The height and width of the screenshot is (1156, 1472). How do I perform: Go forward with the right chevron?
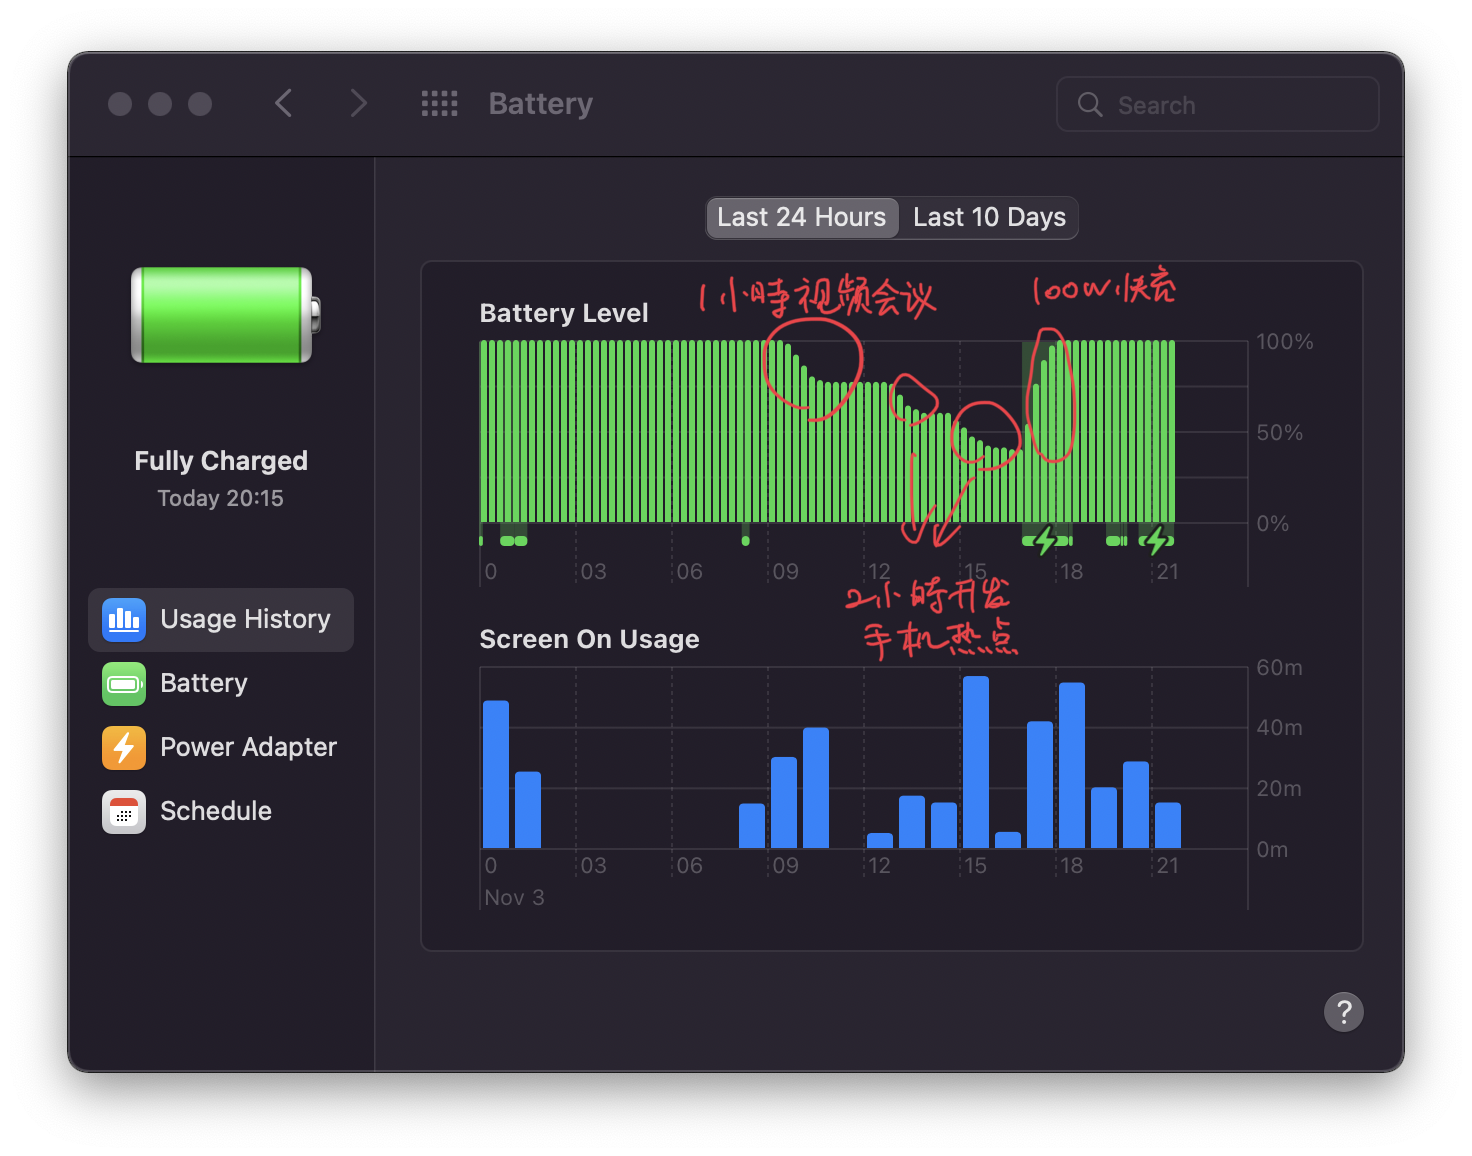[358, 104]
